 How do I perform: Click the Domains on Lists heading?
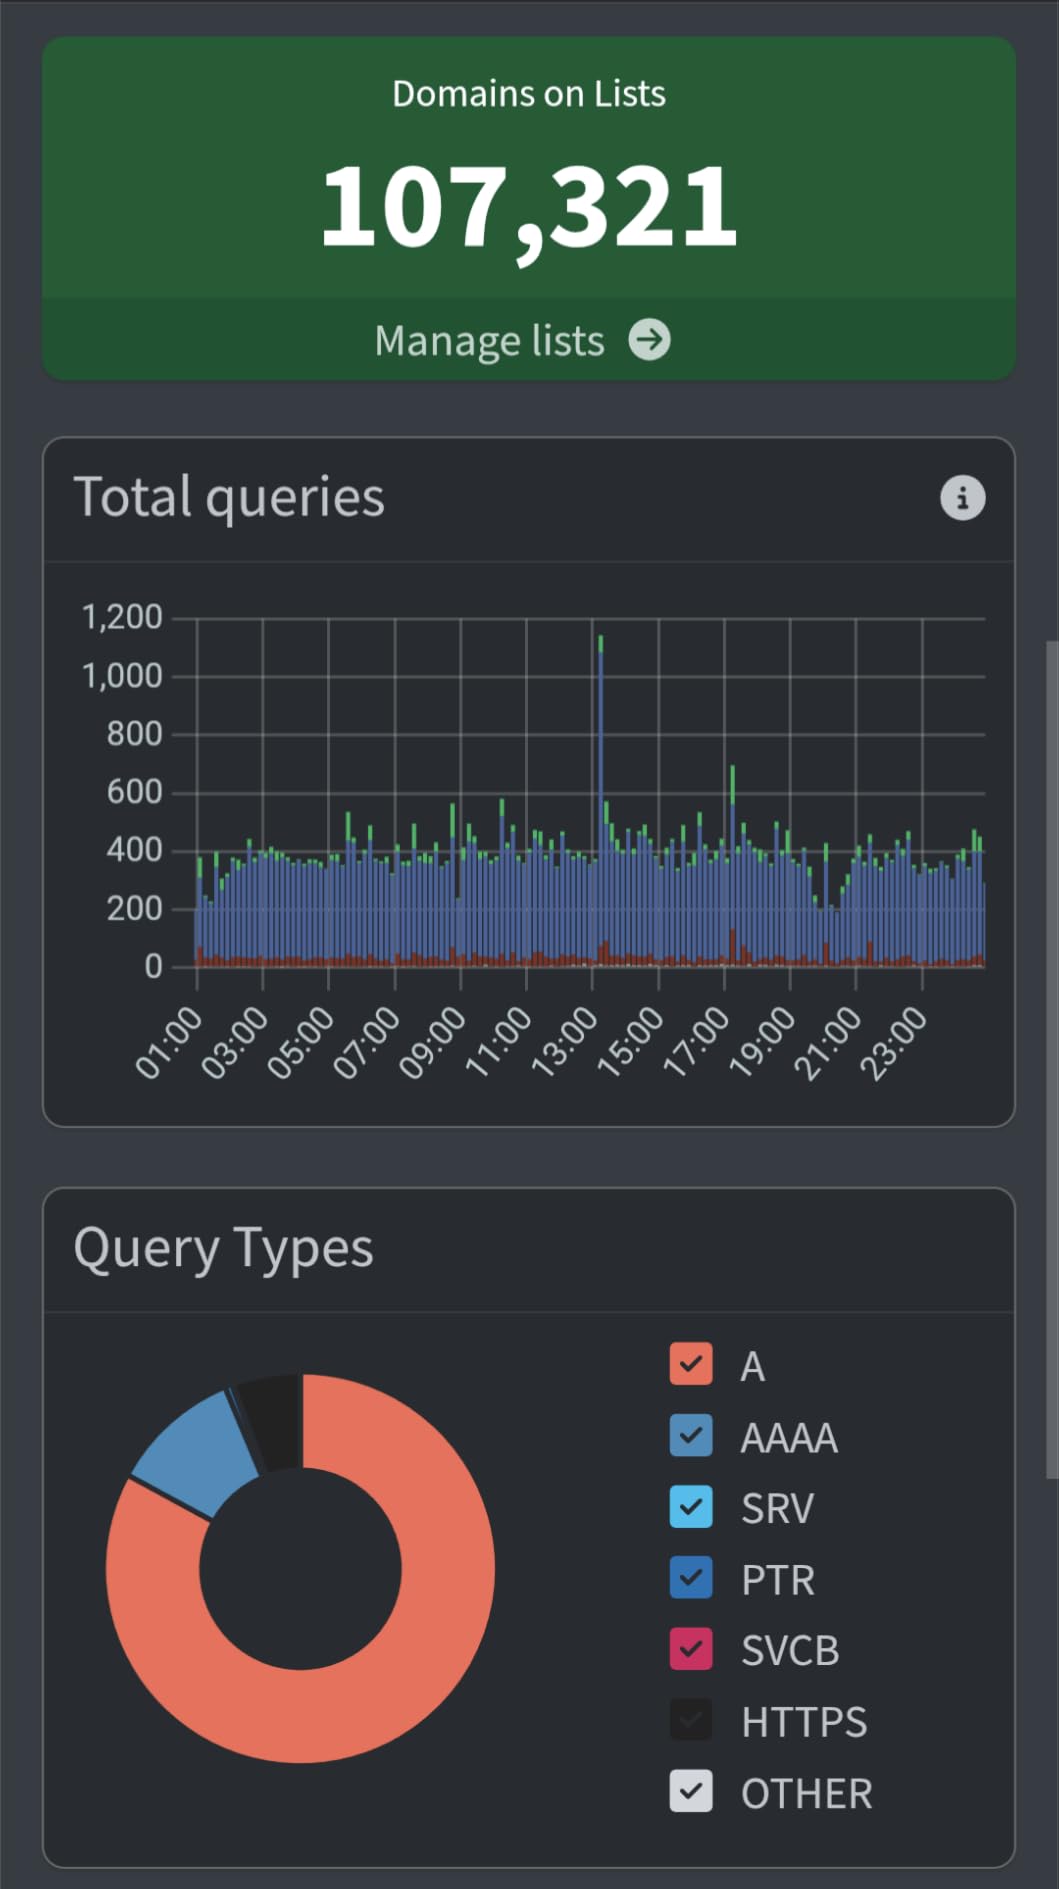(529, 94)
